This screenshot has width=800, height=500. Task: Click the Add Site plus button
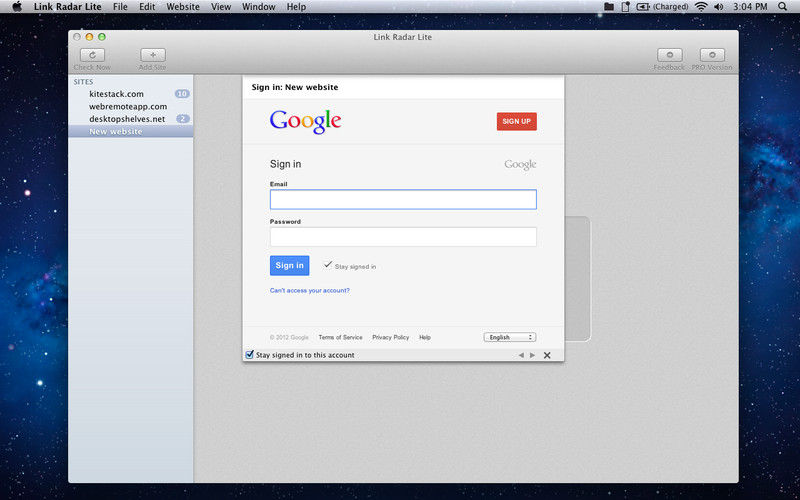click(x=153, y=55)
